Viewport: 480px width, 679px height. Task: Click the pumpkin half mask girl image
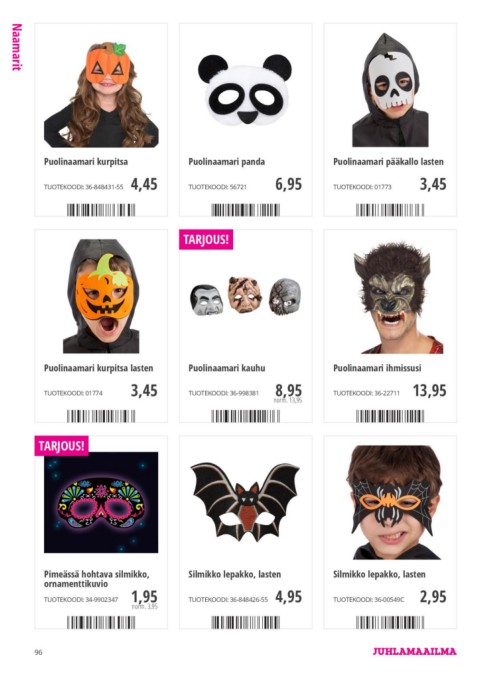click(101, 94)
